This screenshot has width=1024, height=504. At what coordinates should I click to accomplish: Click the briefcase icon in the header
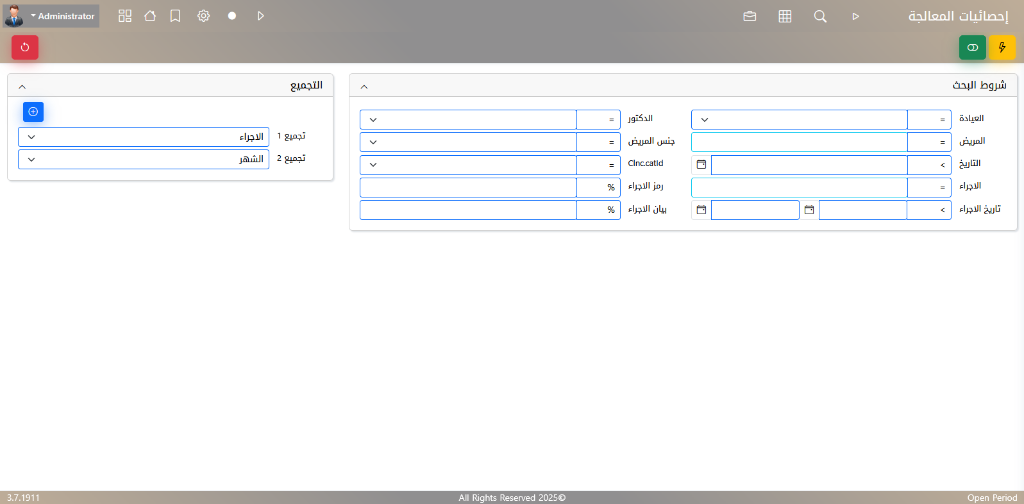point(750,16)
